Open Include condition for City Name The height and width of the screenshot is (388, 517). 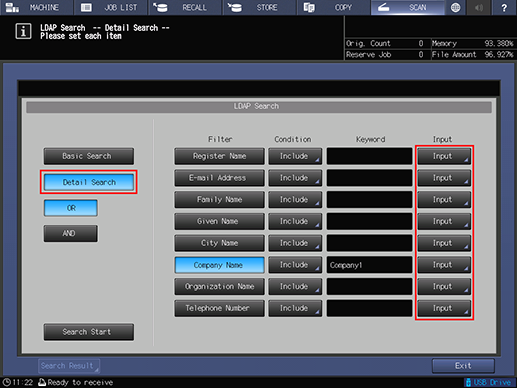click(295, 243)
